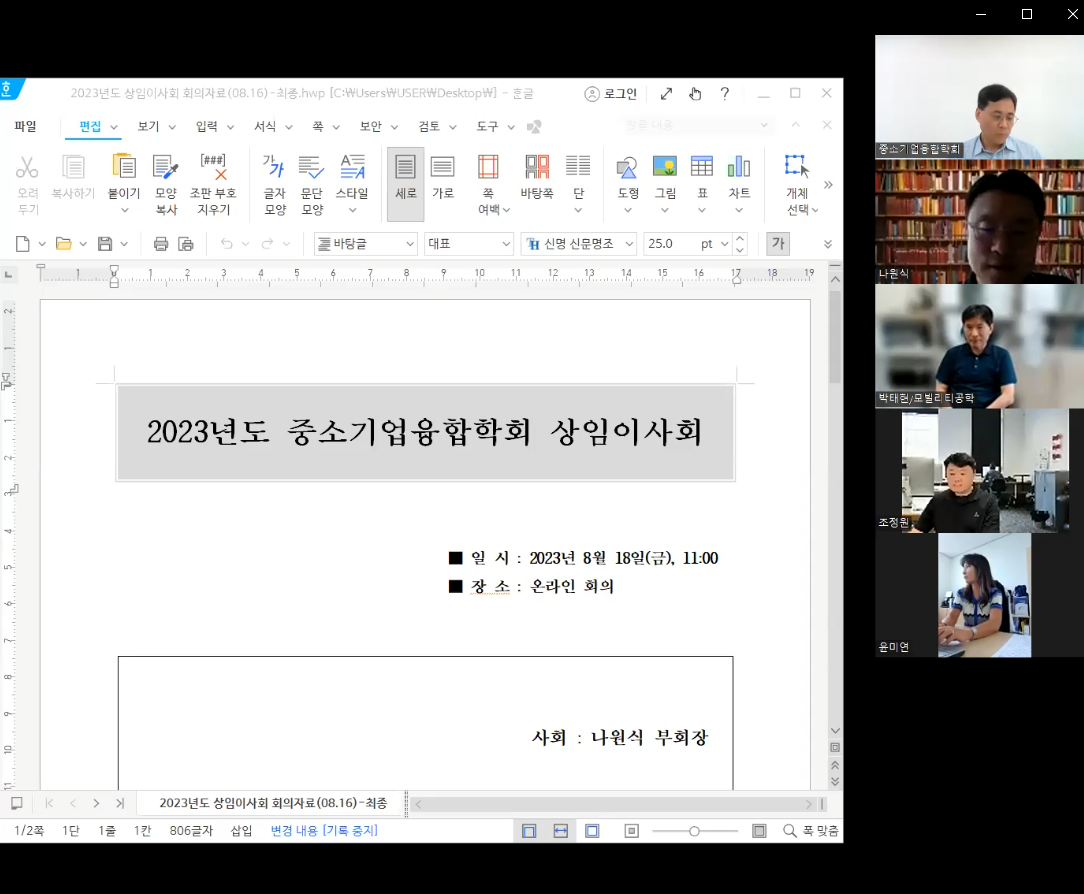Open the pt unit dropdown next to 25.0

pyautogui.click(x=724, y=244)
